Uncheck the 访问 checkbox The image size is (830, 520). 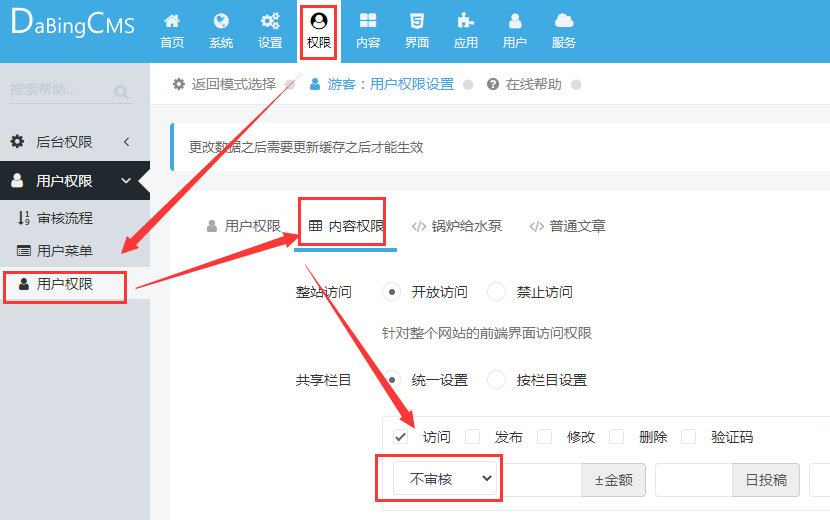coord(401,437)
